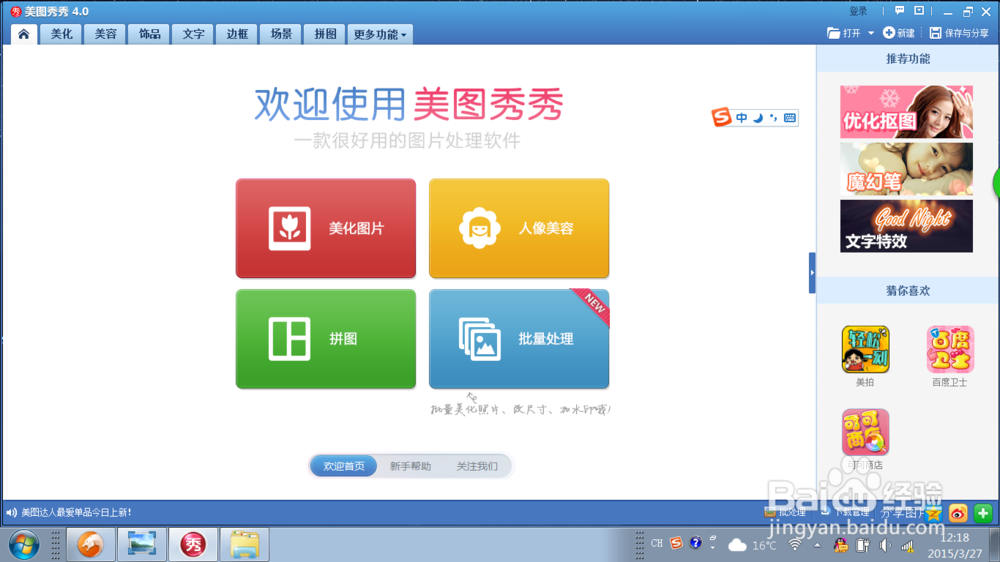The image size is (1000, 562).
Task: Click the Sogou tray icon in taskbar
Action: pyautogui.click(x=676, y=543)
